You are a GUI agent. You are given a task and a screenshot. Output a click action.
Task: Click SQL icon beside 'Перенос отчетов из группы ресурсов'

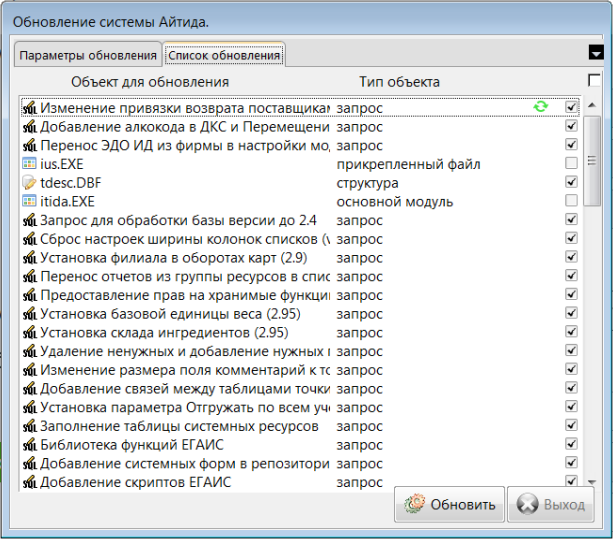[30, 276]
